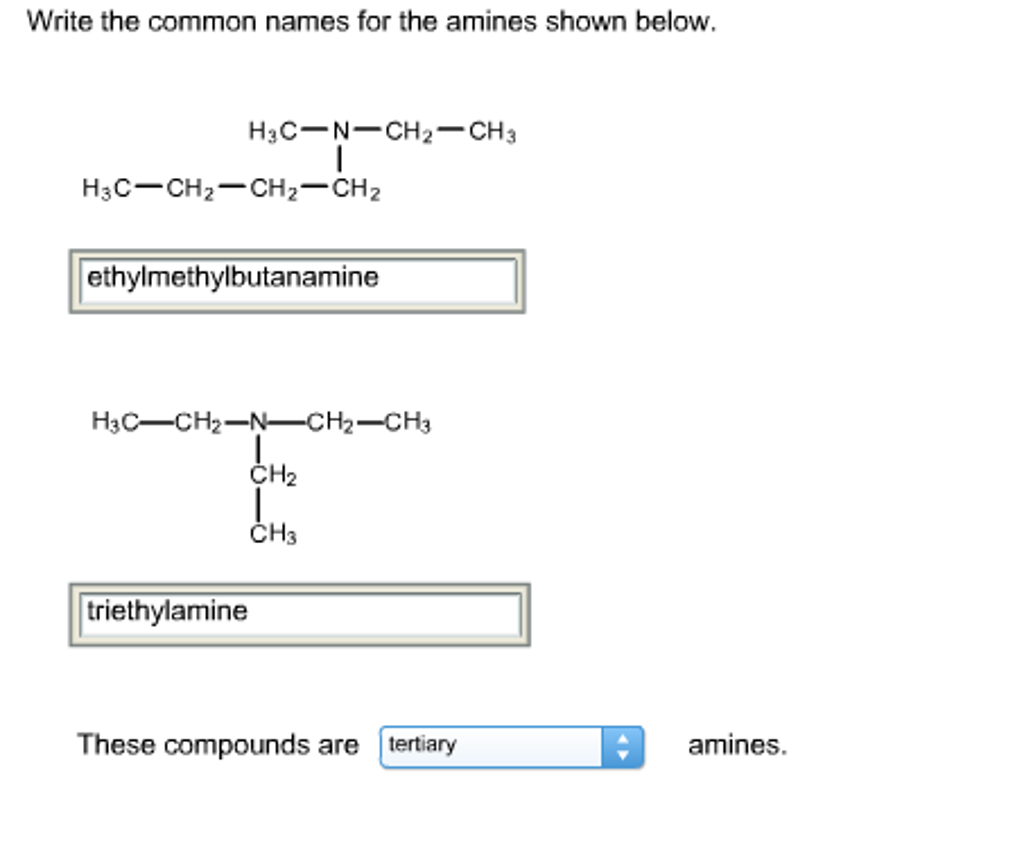Click the text triethylamine

(x=166, y=611)
